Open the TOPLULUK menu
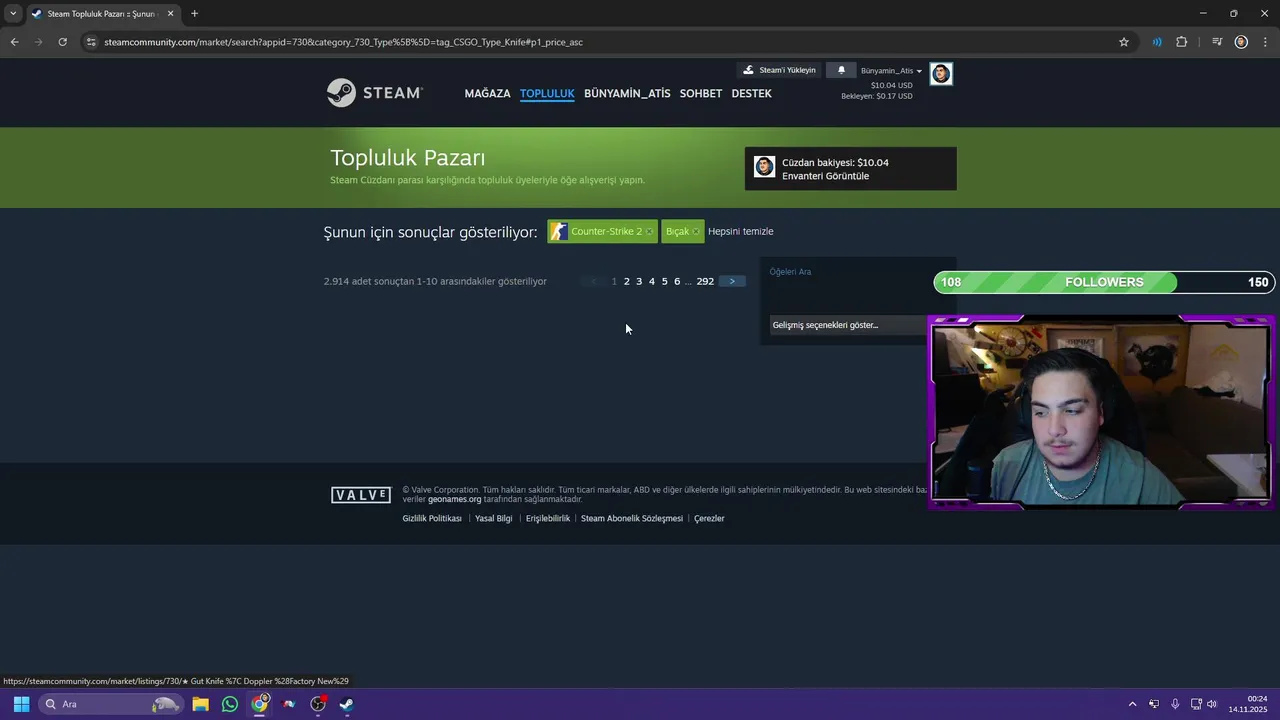1280x720 pixels. (x=547, y=93)
